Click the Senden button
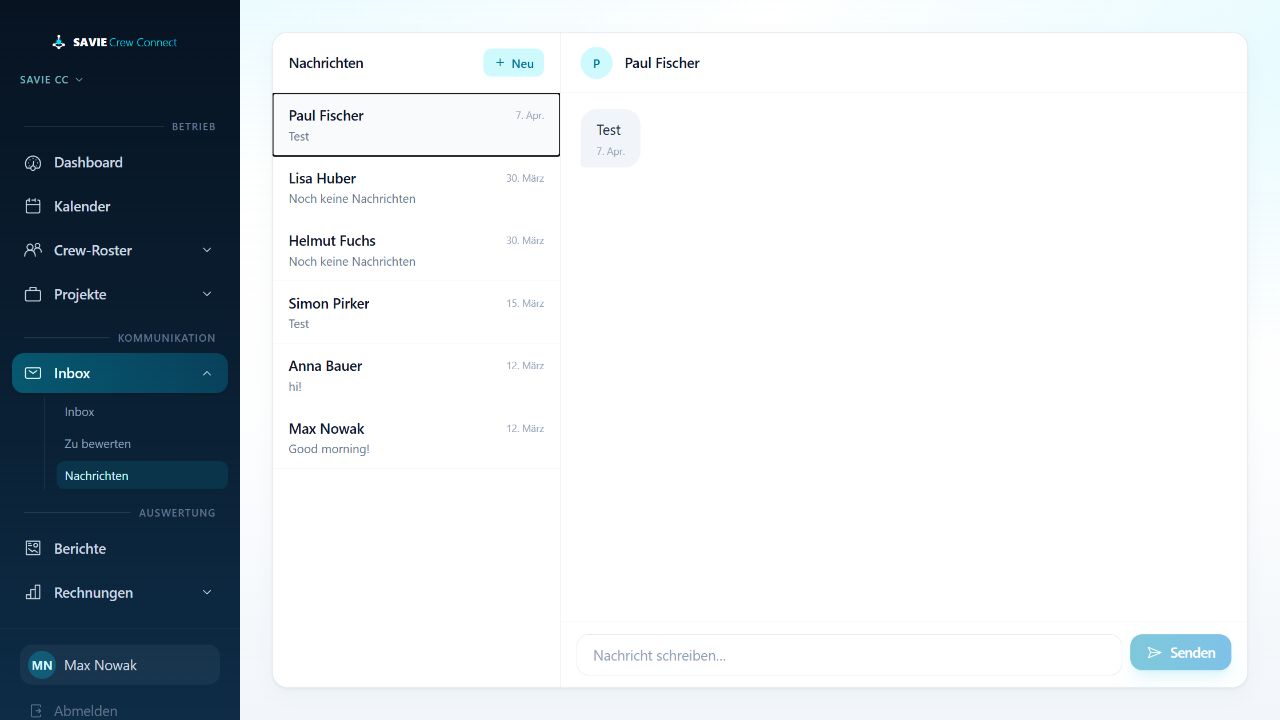The image size is (1280, 720). point(1181,652)
